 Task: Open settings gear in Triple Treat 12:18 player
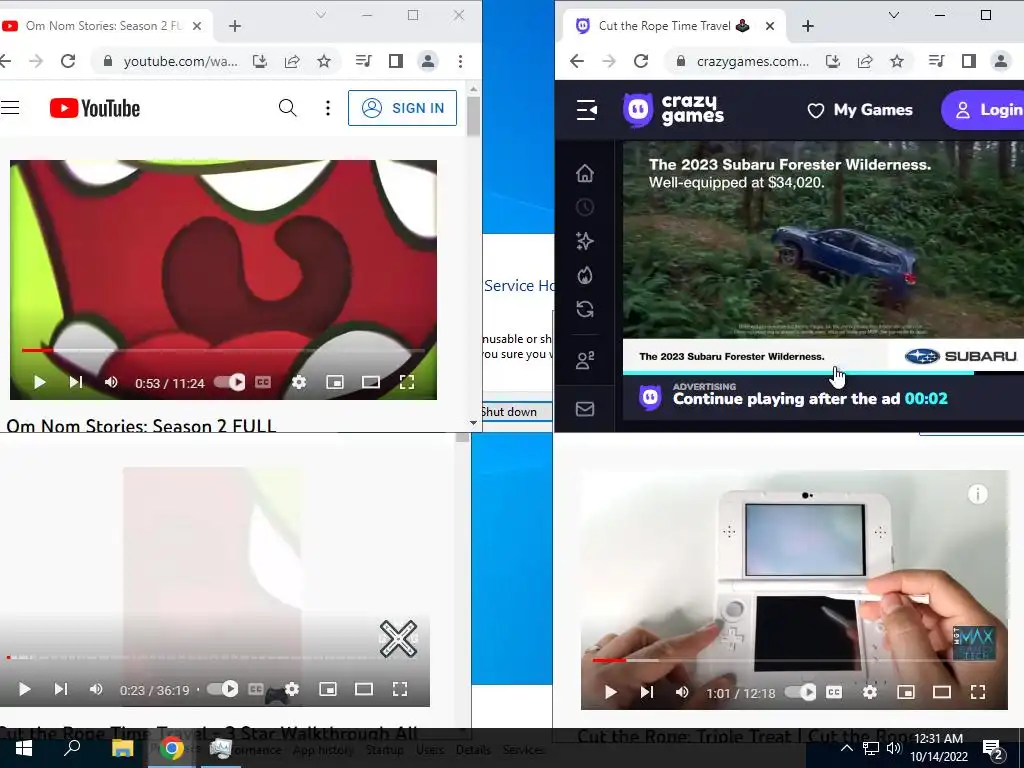(x=870, y=692)
